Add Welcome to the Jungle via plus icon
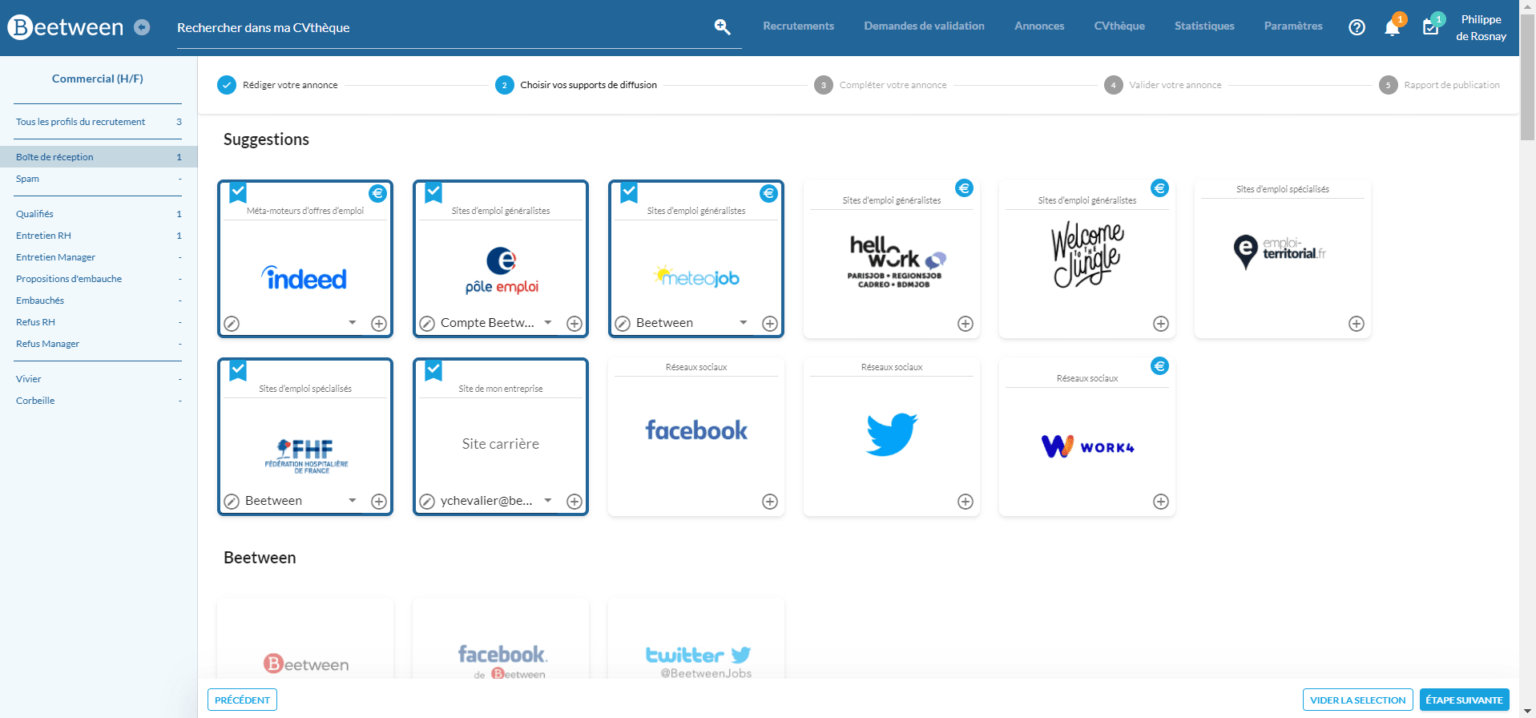The height and width of the screenshot is (718, 1536). pyautogui.click(x=1161, y=323)
